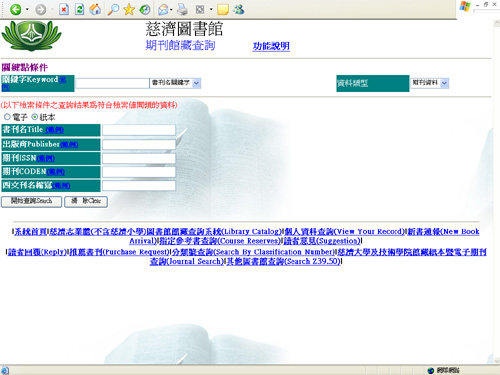Open the example link beside 關鍵字Keyword
Image resolution: width=500 pixels, height=375 pixels.
(x=63, y=80)
